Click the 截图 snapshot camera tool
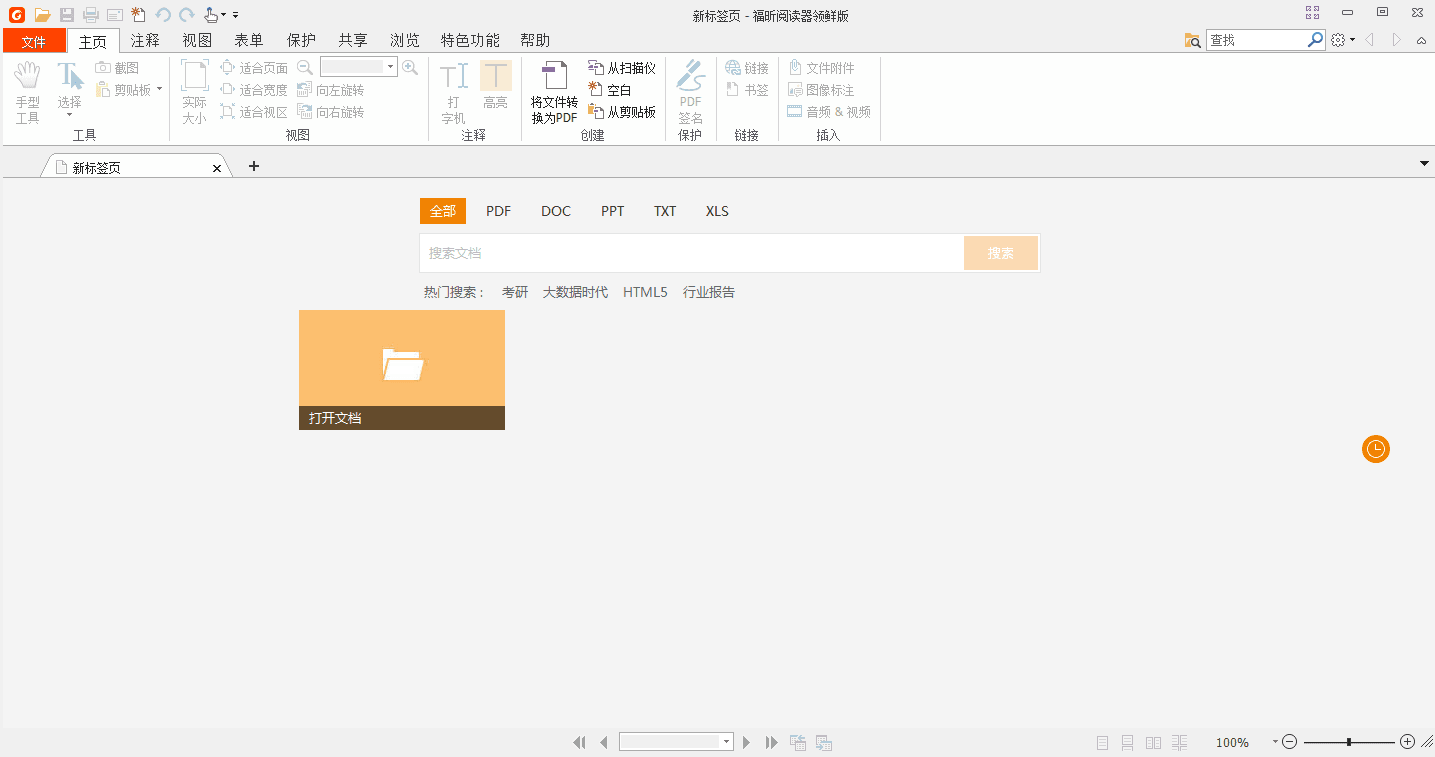Image resolution: width=1435 pixels, height=757 pixels. [x=118, y=68]
